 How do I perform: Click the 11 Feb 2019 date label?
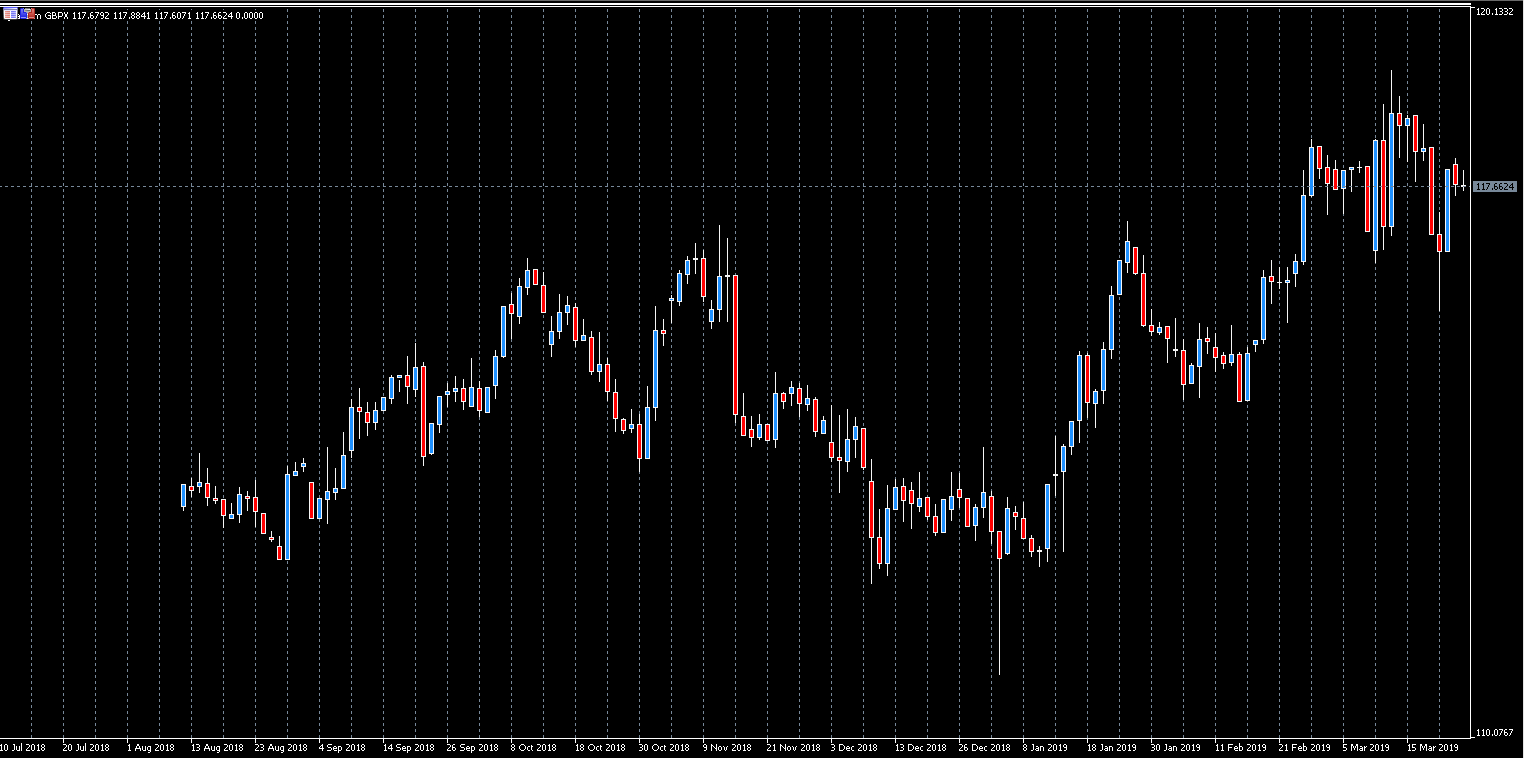(x=1239, y=748)
